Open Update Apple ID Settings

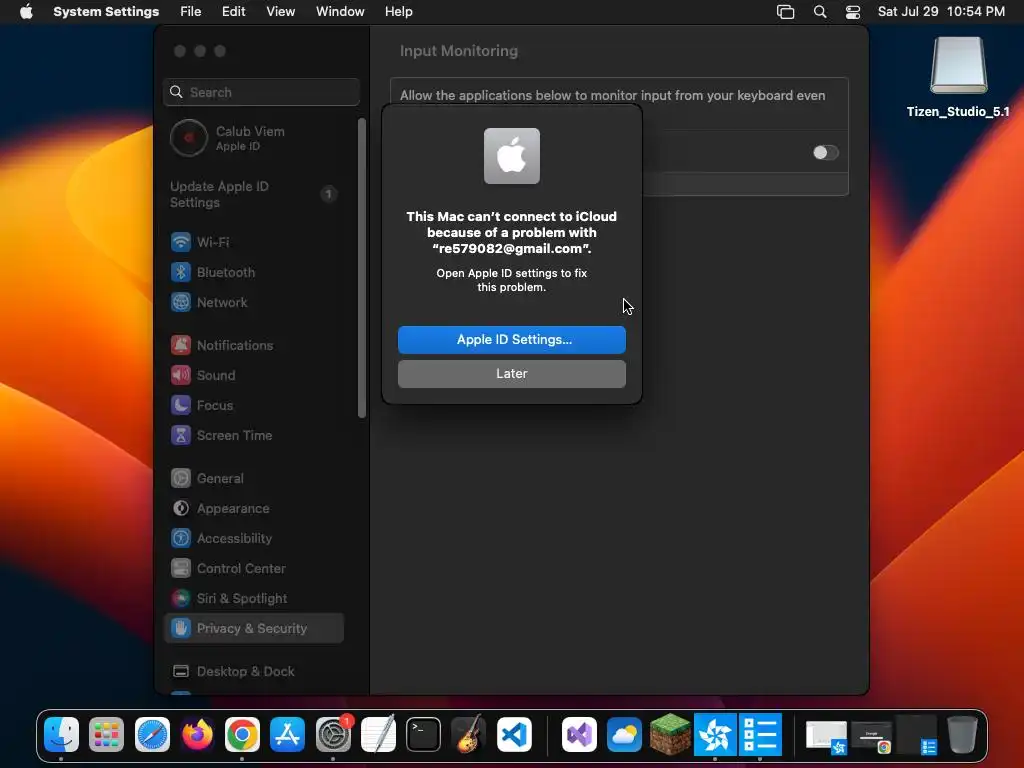pyautogui.click(x=253, y=194)
